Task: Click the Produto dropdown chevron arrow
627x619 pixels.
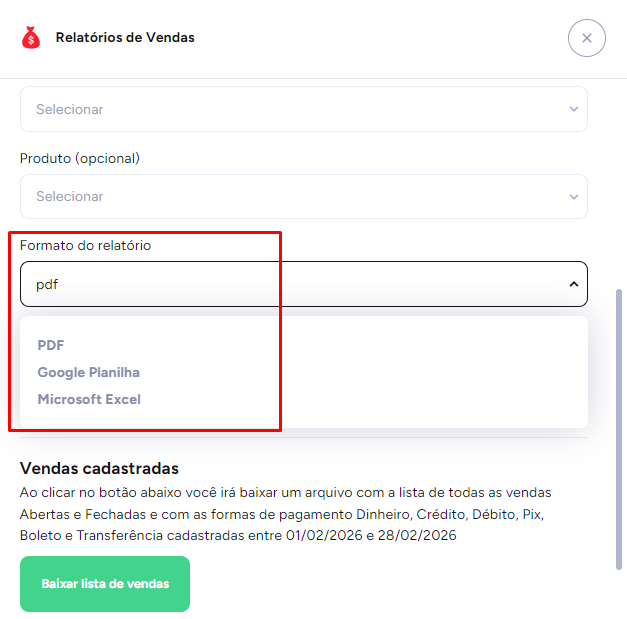Action: (x=573, y=197)
